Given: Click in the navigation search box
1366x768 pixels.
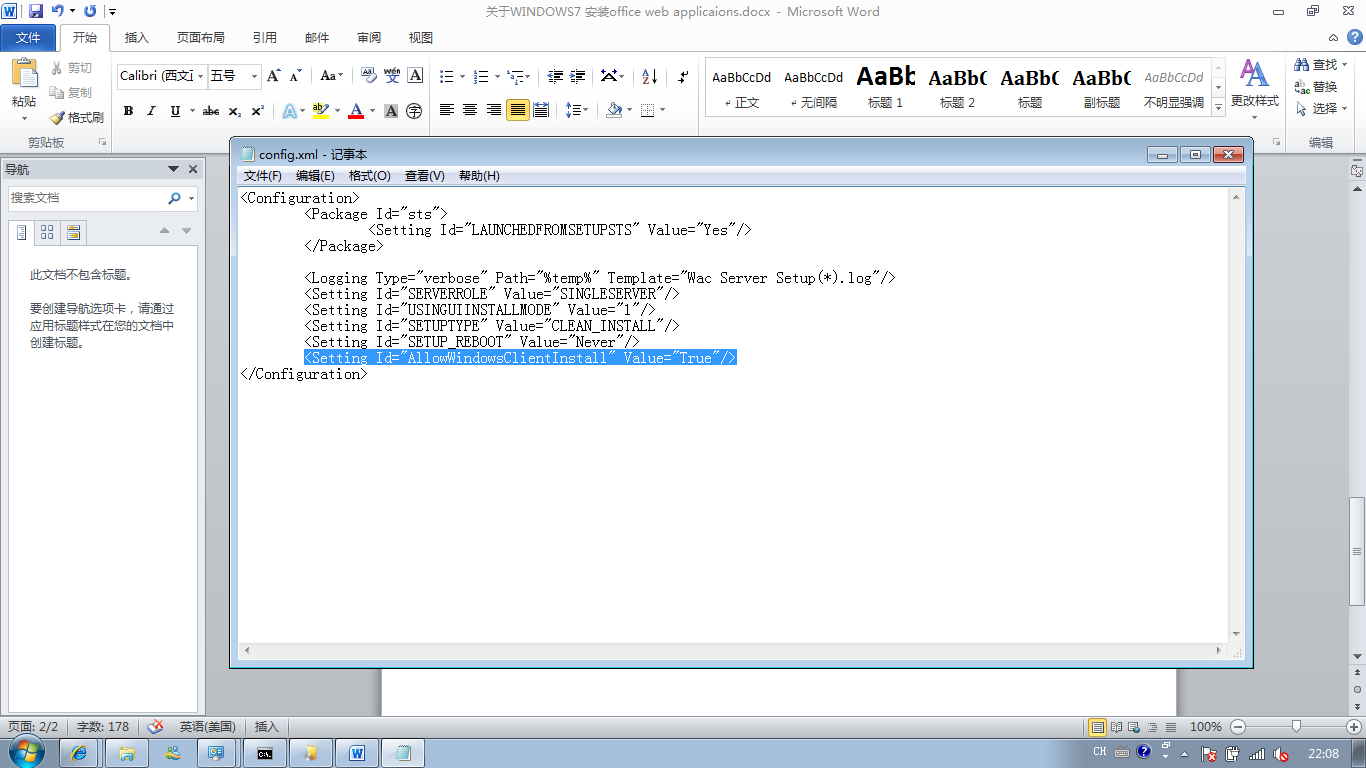Looking at the screenshot, I should (x=88, y=198).
